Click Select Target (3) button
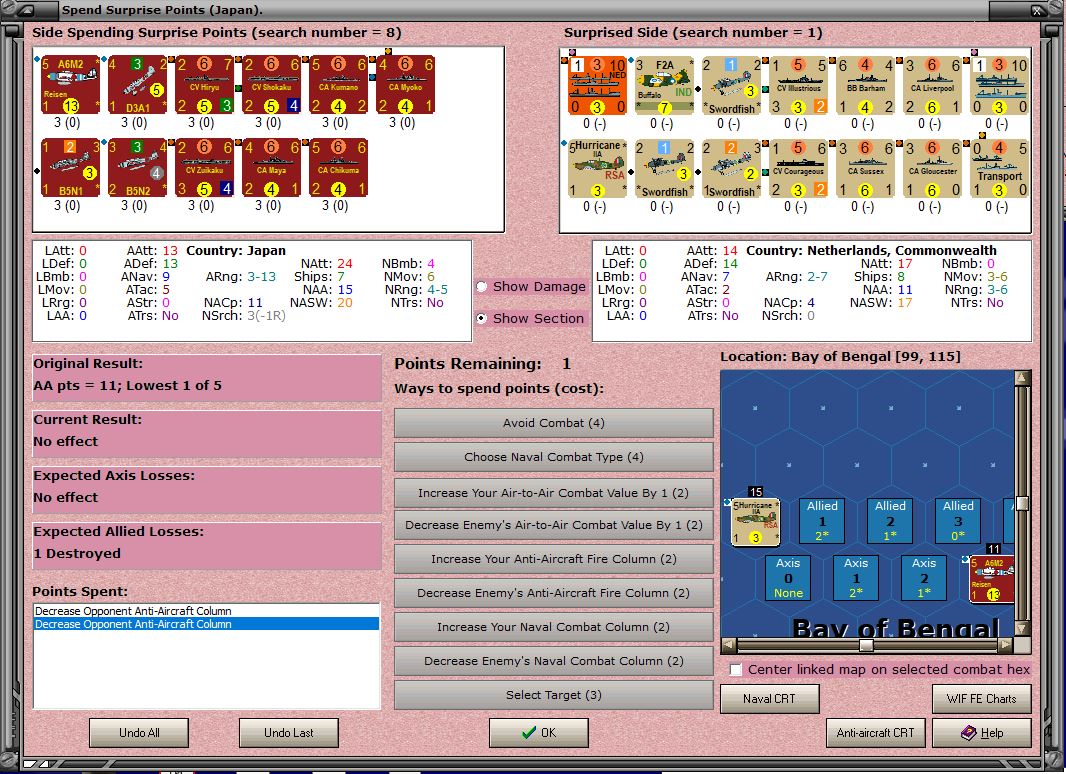Image resolution: width=1066 pixels, height=774 pixels. 553,695
